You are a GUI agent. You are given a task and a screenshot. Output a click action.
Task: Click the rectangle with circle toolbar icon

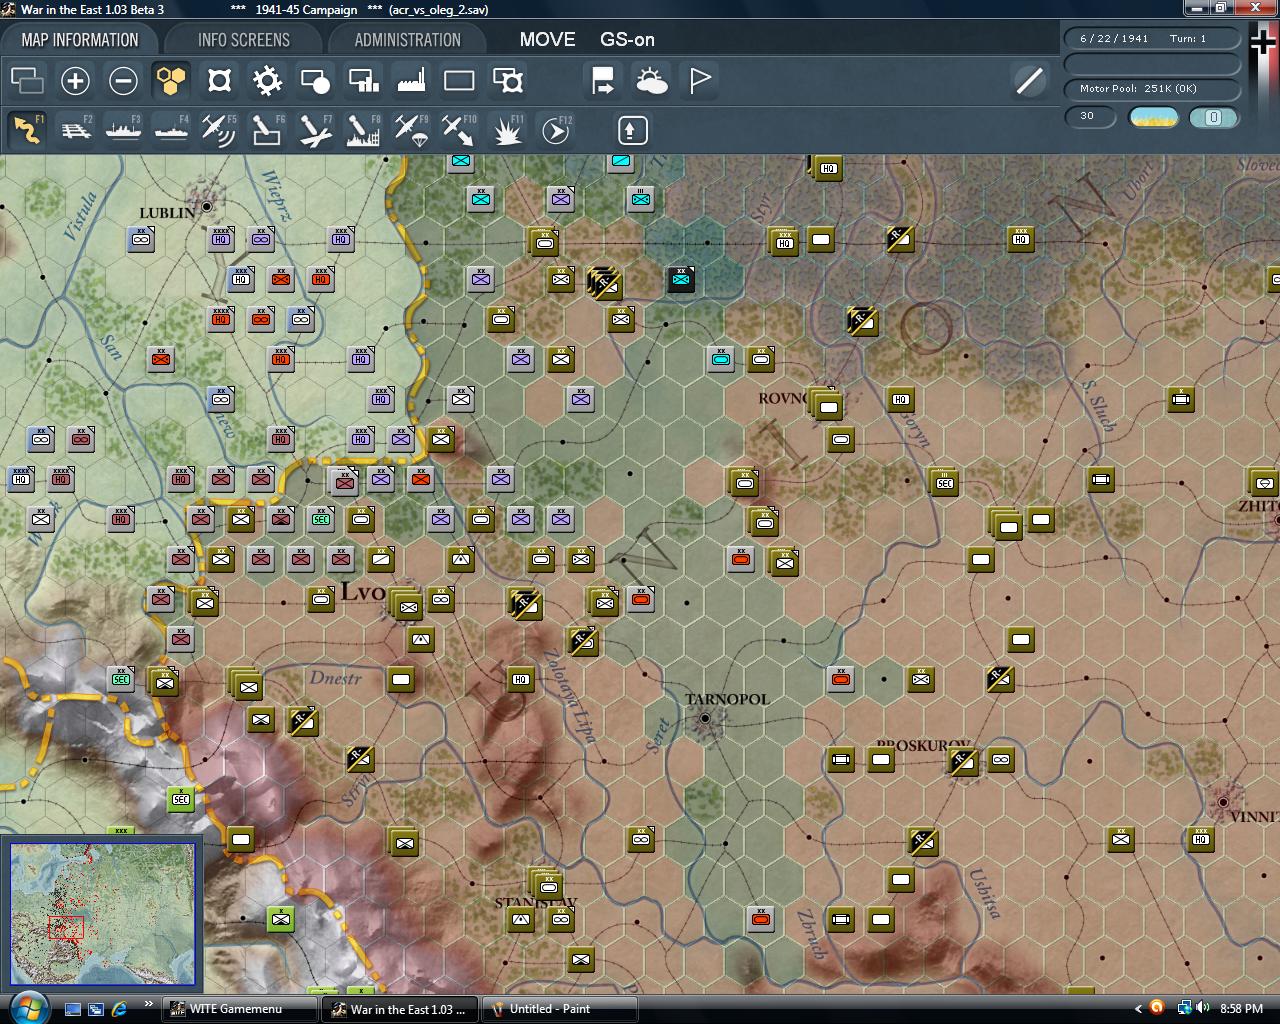[x=315, y=81]
